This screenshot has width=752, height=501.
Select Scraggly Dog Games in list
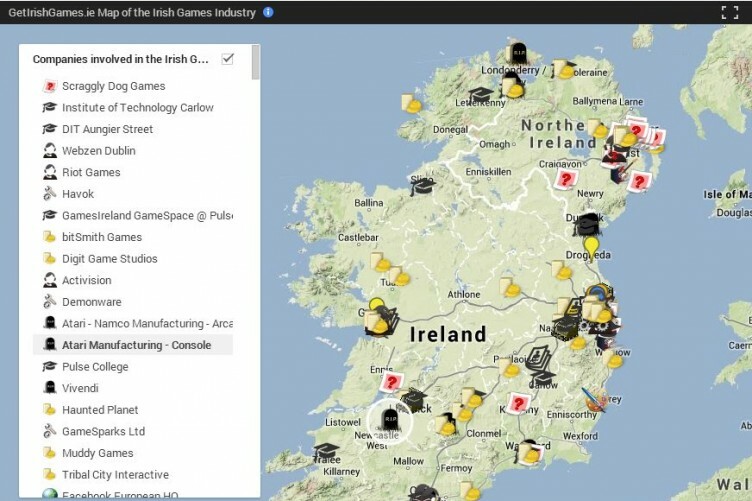[x=113, y=86]
